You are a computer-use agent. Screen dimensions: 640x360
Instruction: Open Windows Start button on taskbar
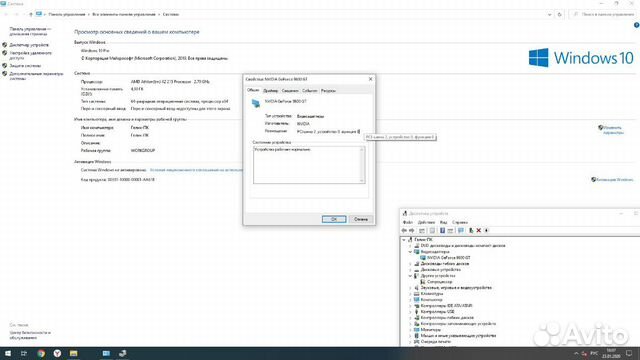[x=8, y=353]
